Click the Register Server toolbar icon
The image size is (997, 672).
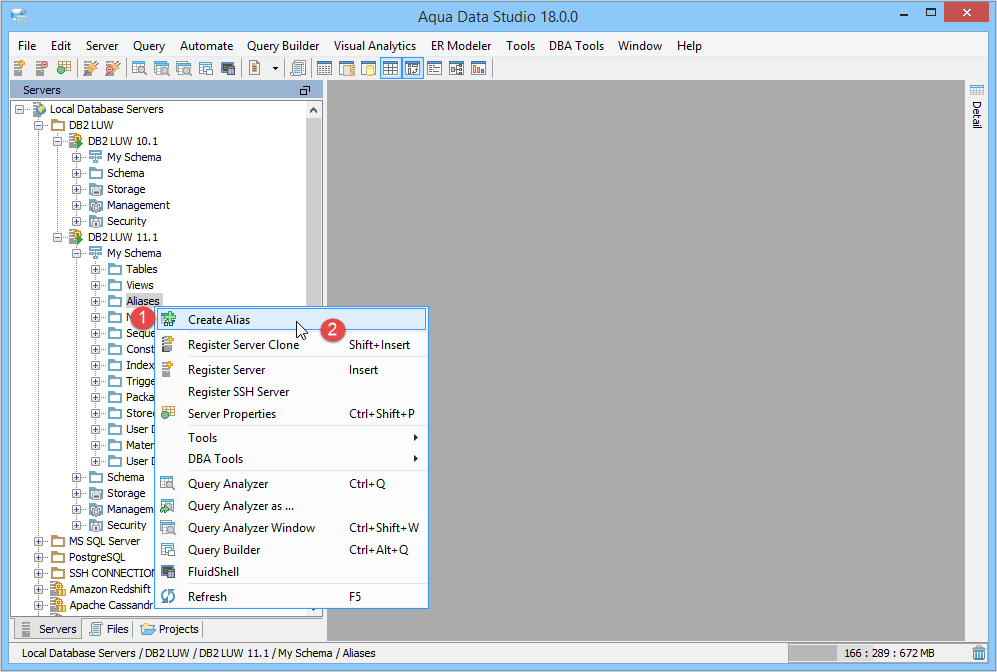20,68
